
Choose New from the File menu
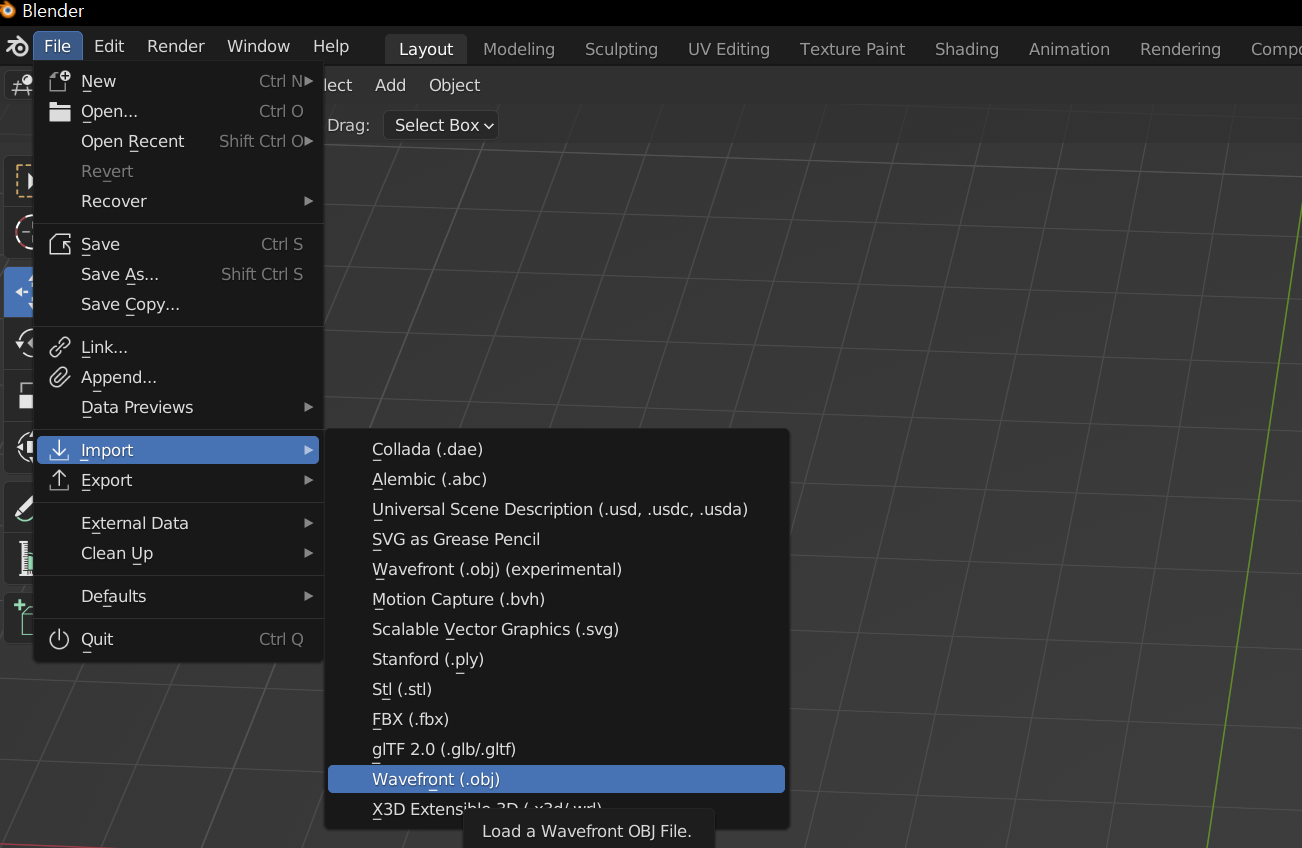coord(178,81)
